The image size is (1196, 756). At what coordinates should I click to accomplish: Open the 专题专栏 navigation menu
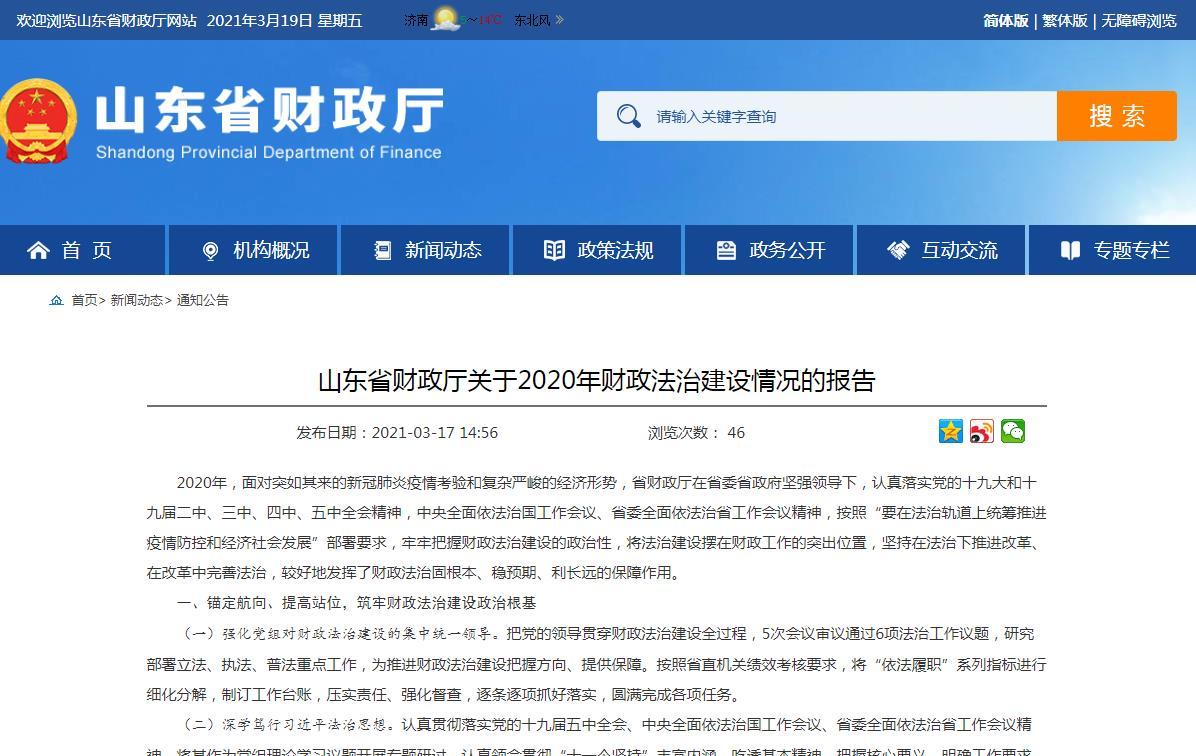point(1115,250)
